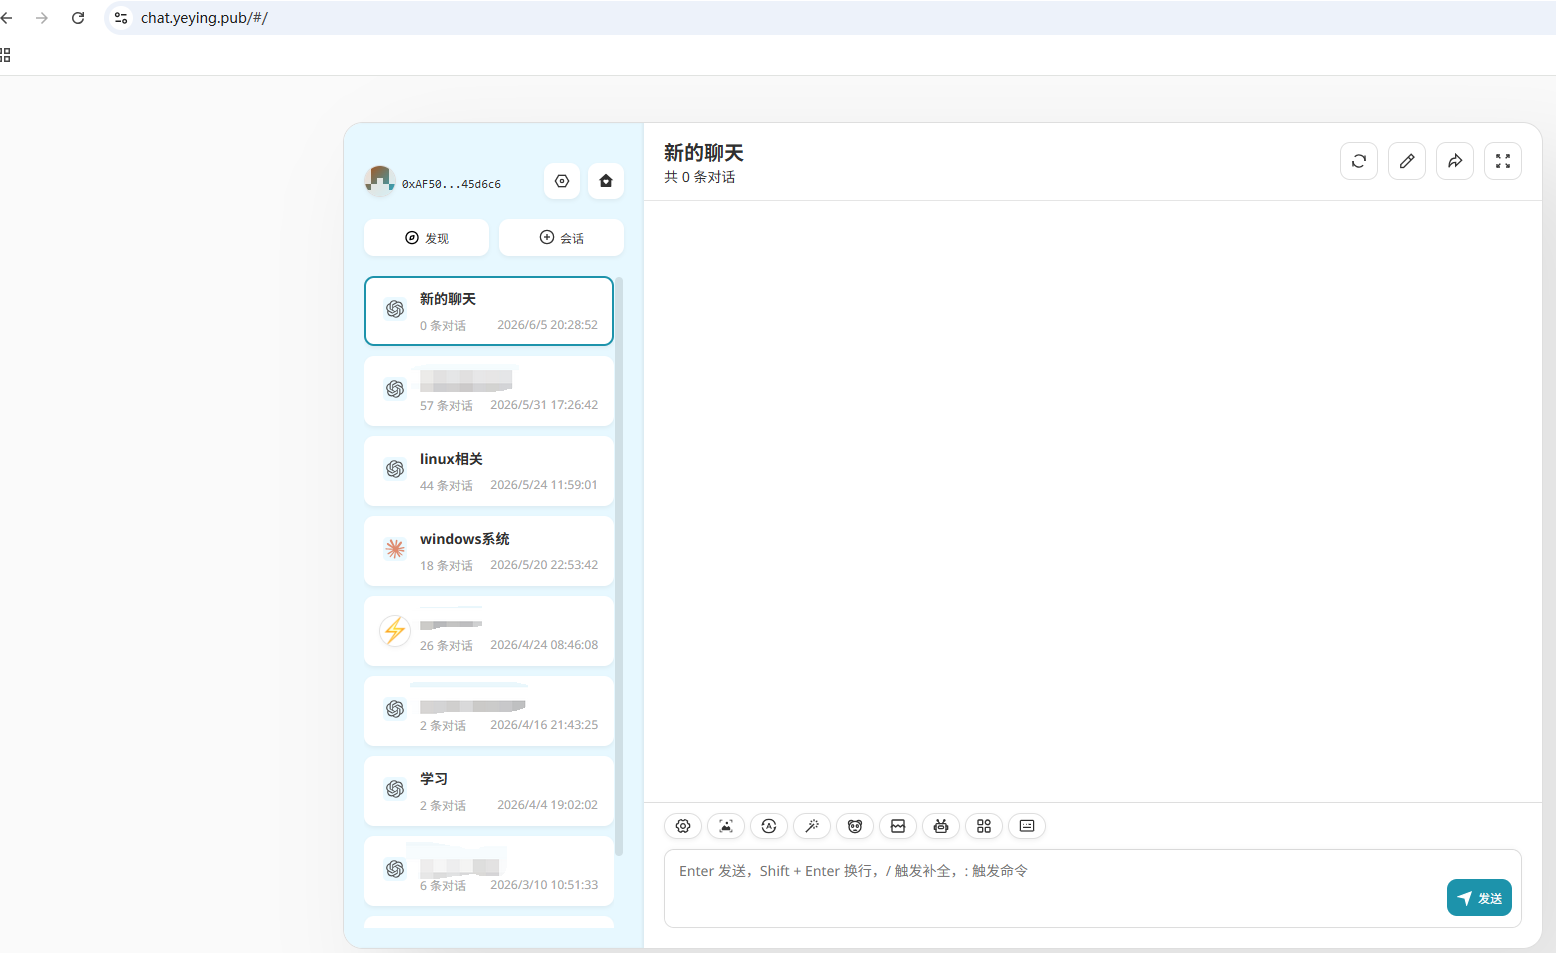Click lightning bolt icon on 26 条对话 chat
1556x953 pixels.
[395, 631]
